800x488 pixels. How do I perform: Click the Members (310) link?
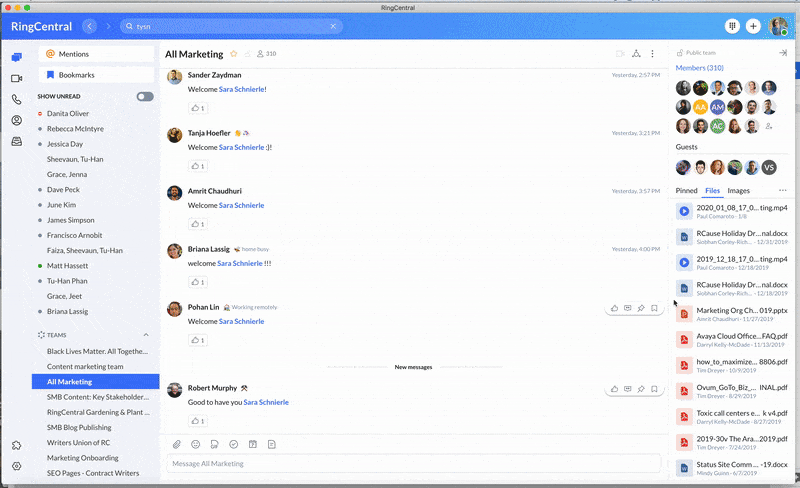click(699, 68)
